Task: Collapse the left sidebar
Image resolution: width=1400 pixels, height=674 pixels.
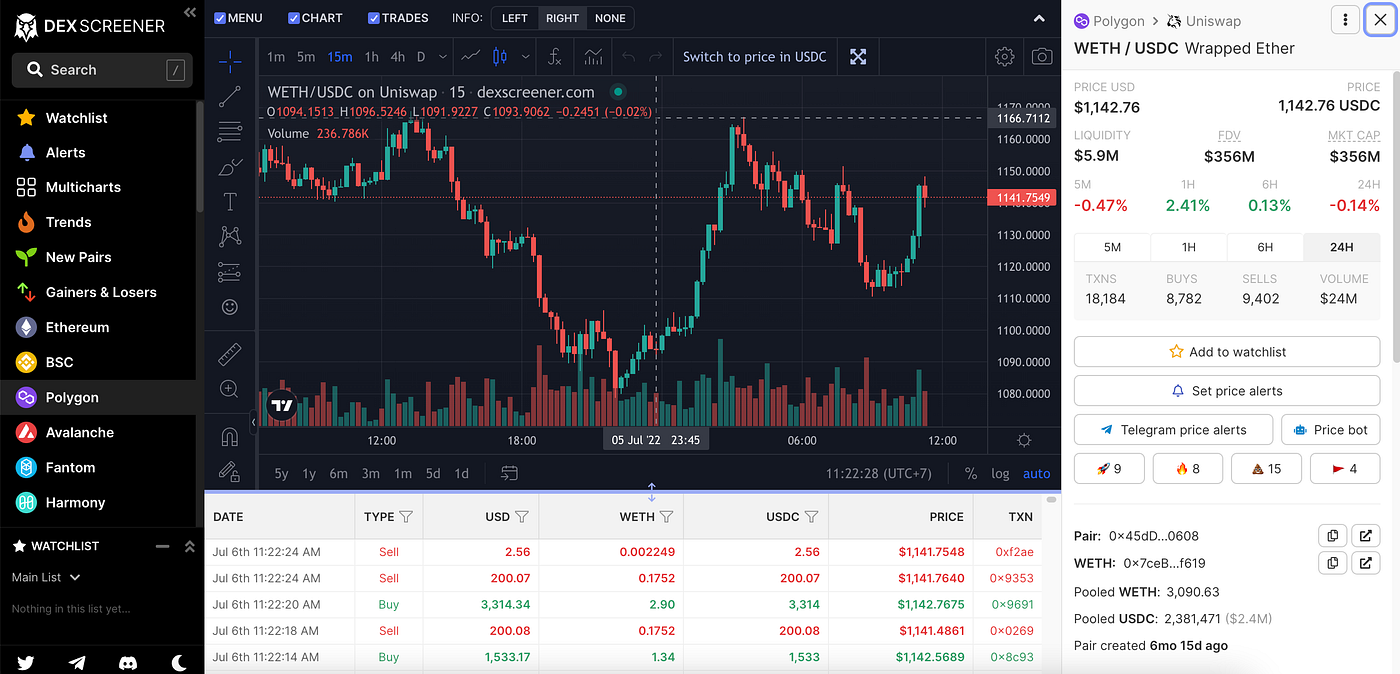Action: [x=190, y=12]
